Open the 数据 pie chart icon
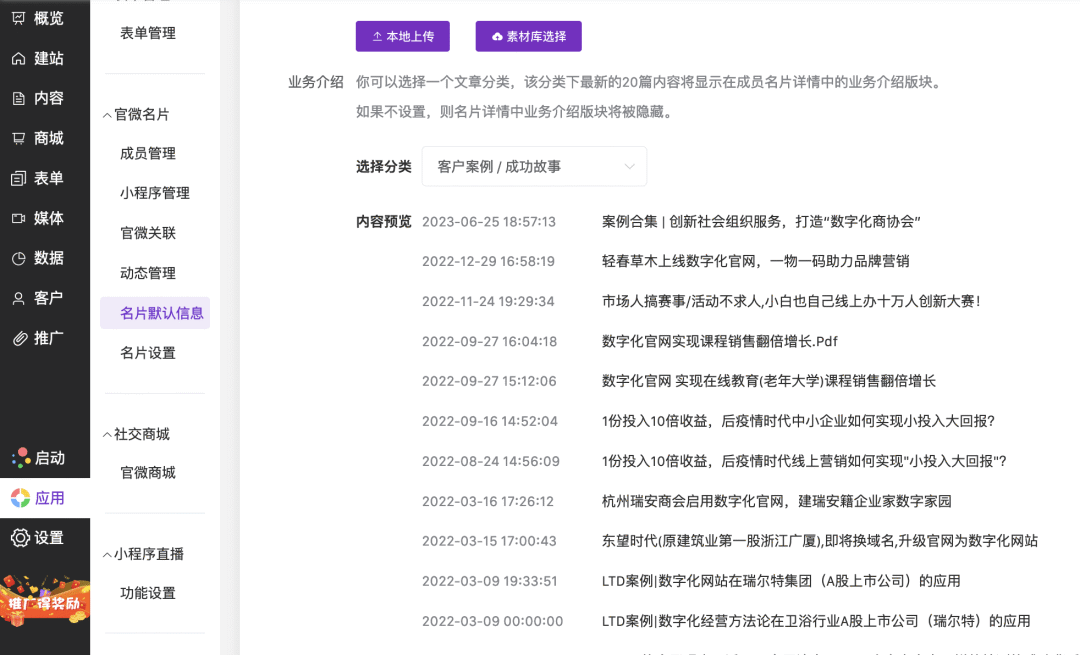This screenshot has height=655, width=1080. tap(19, 258)
